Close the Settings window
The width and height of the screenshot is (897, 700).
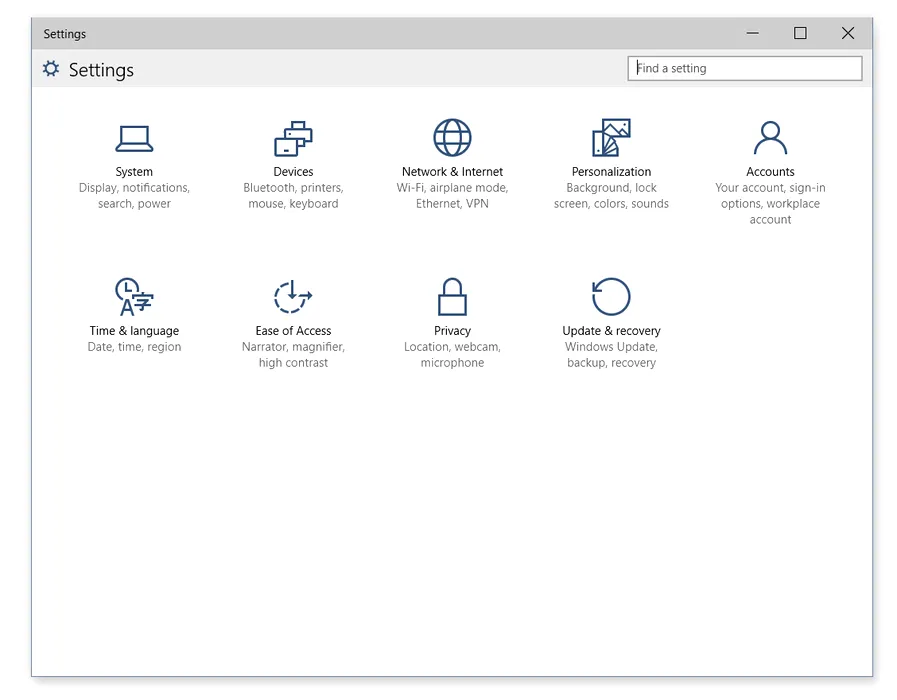click(848, 33)
